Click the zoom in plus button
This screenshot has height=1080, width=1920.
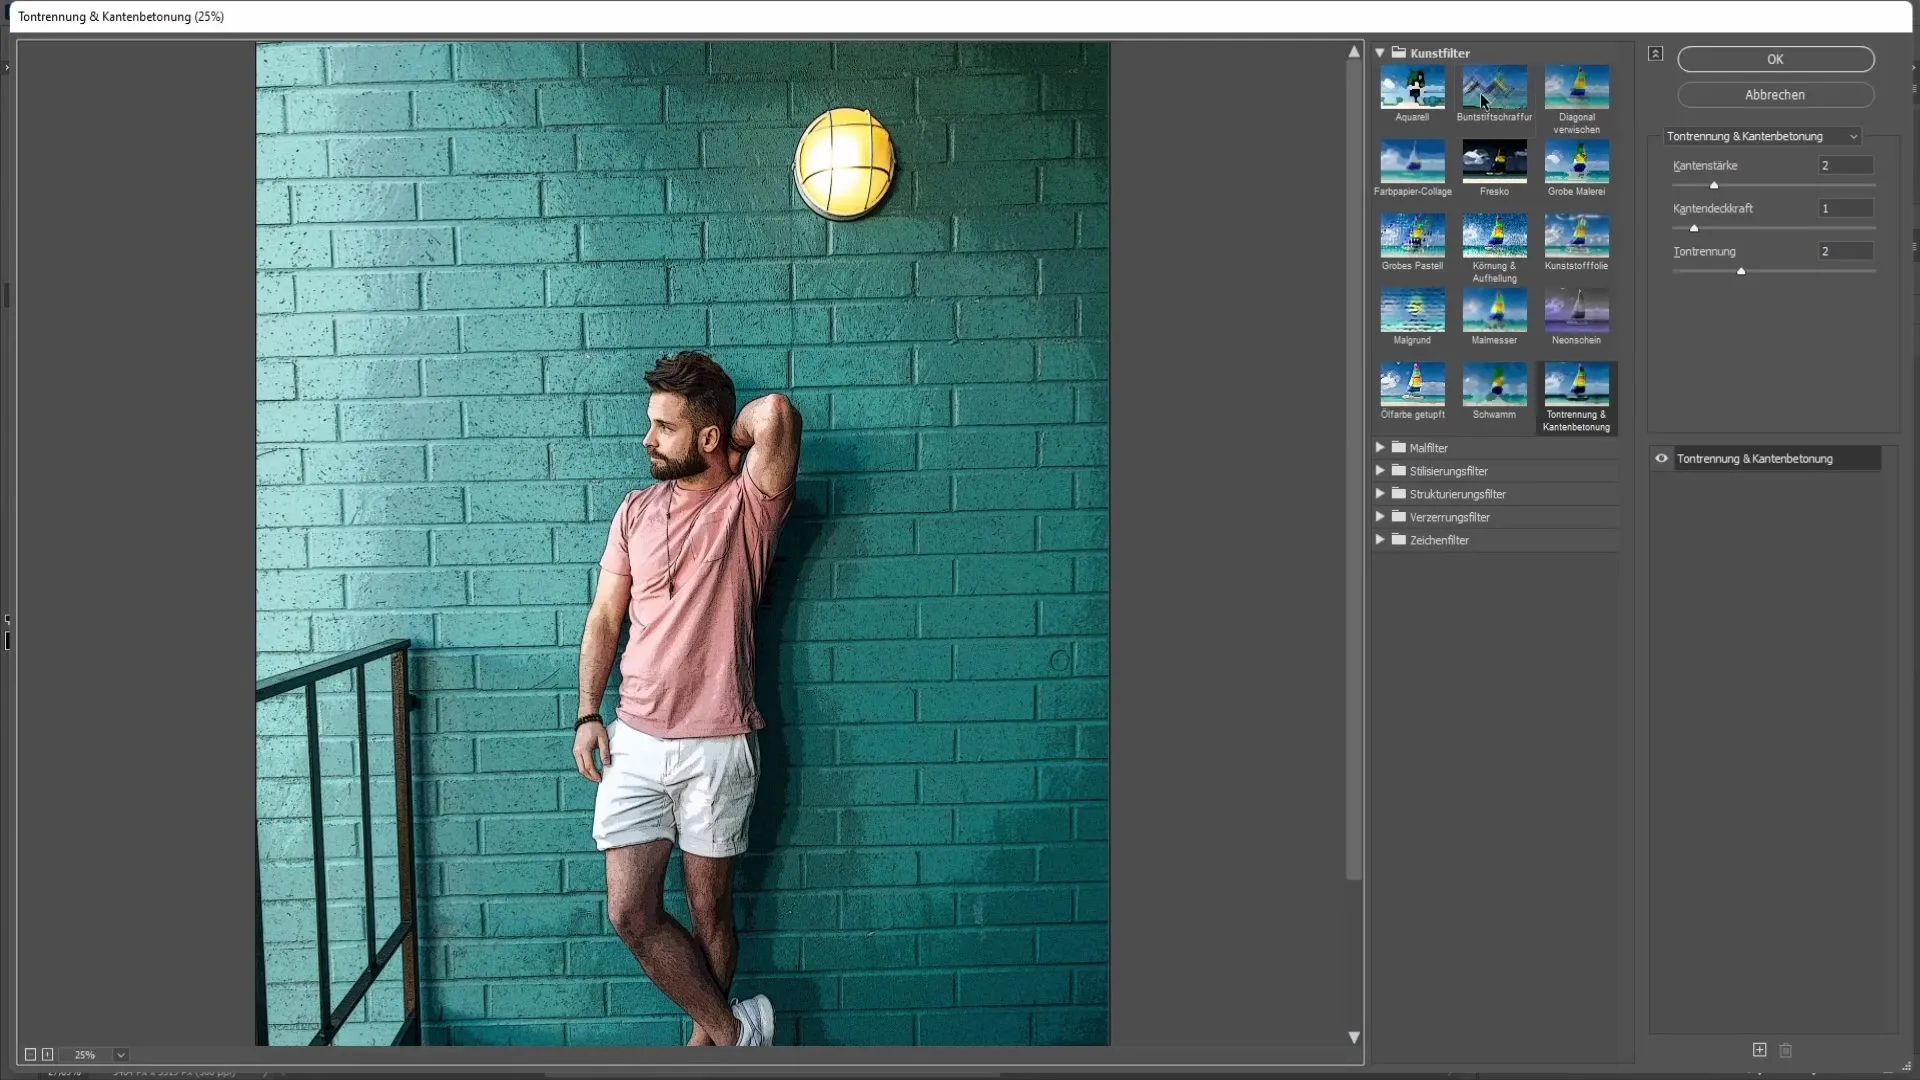click(x=47, y=1054)
